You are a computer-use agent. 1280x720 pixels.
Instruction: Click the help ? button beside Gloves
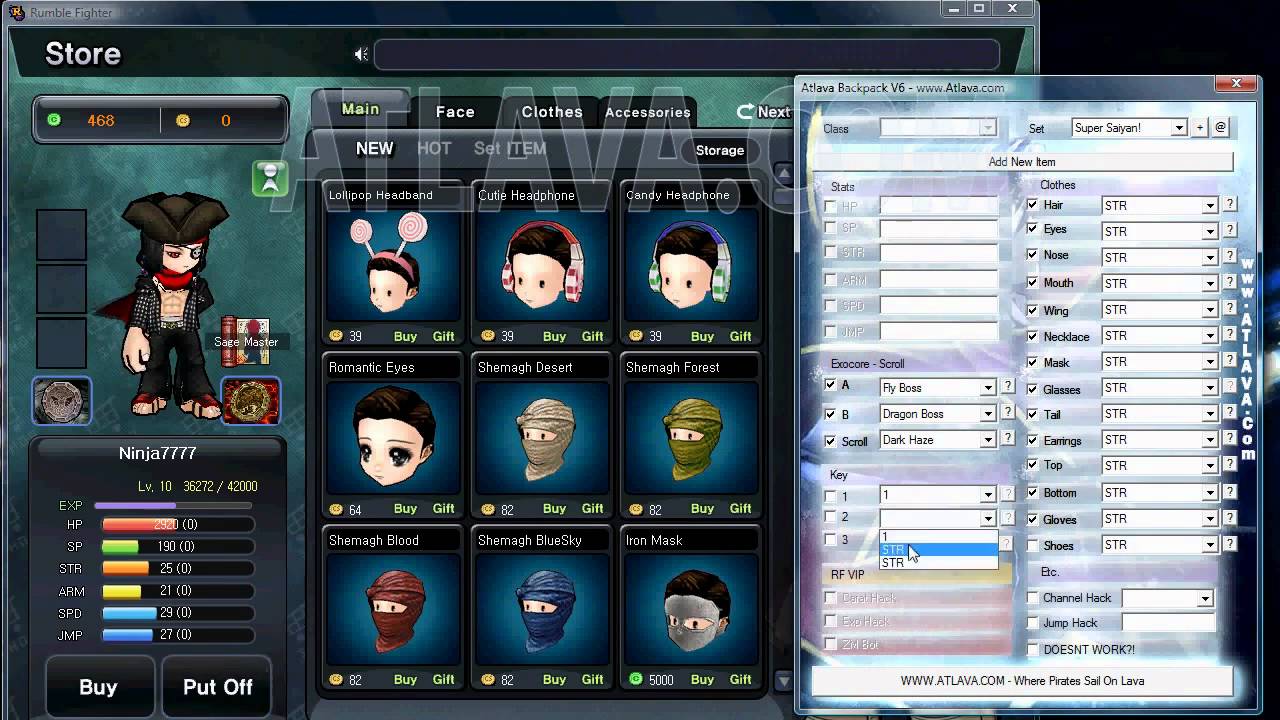coord(1230,518)
